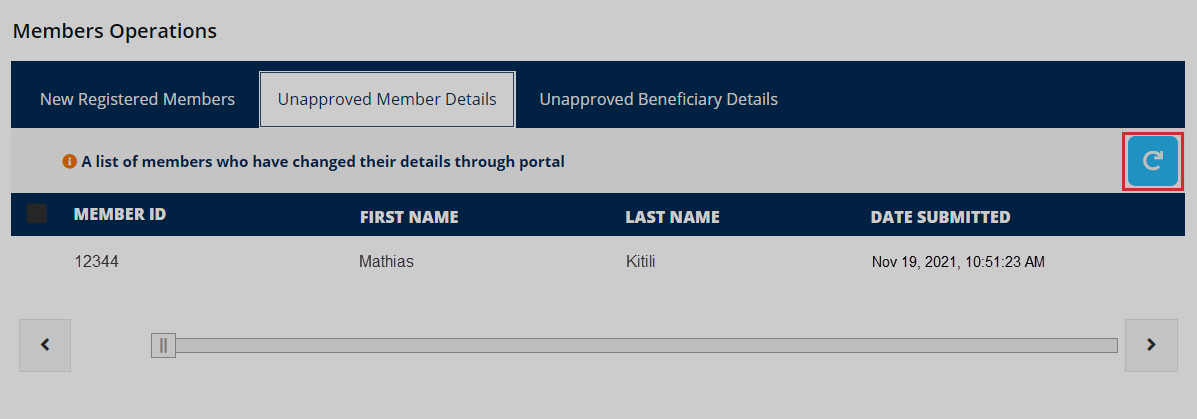1197x419 pixels.
Task: Switch to Unapproved Beneficiary Details tab
Action: click(x=658, y=99)
